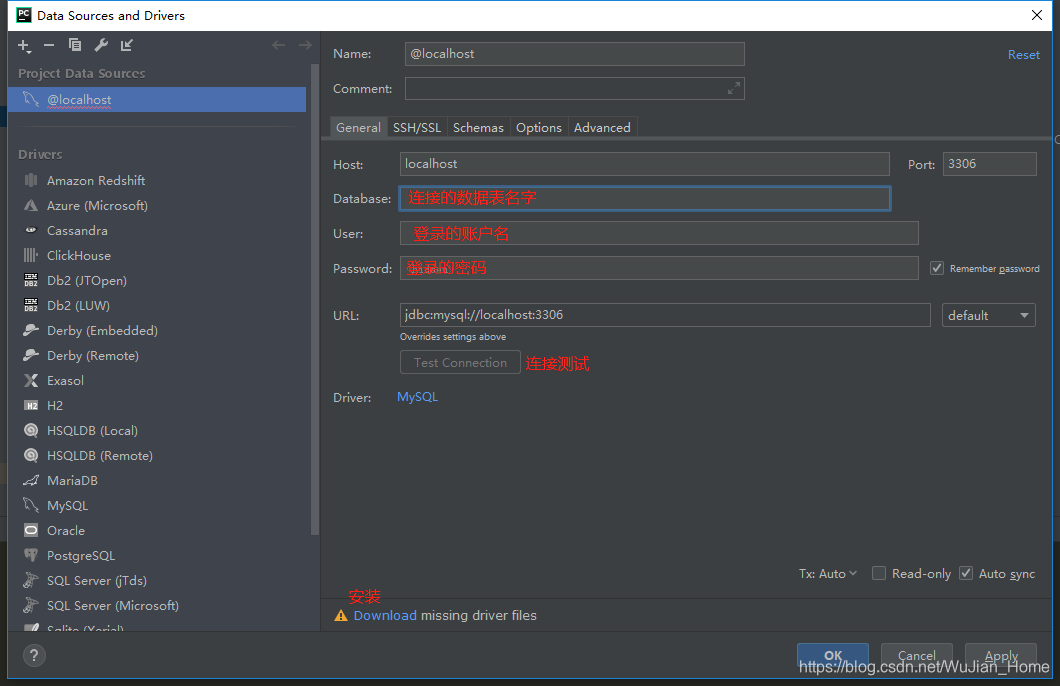Switch to the General tab
This screenshot has height=686, width=1060.
[x=358, y=128]
